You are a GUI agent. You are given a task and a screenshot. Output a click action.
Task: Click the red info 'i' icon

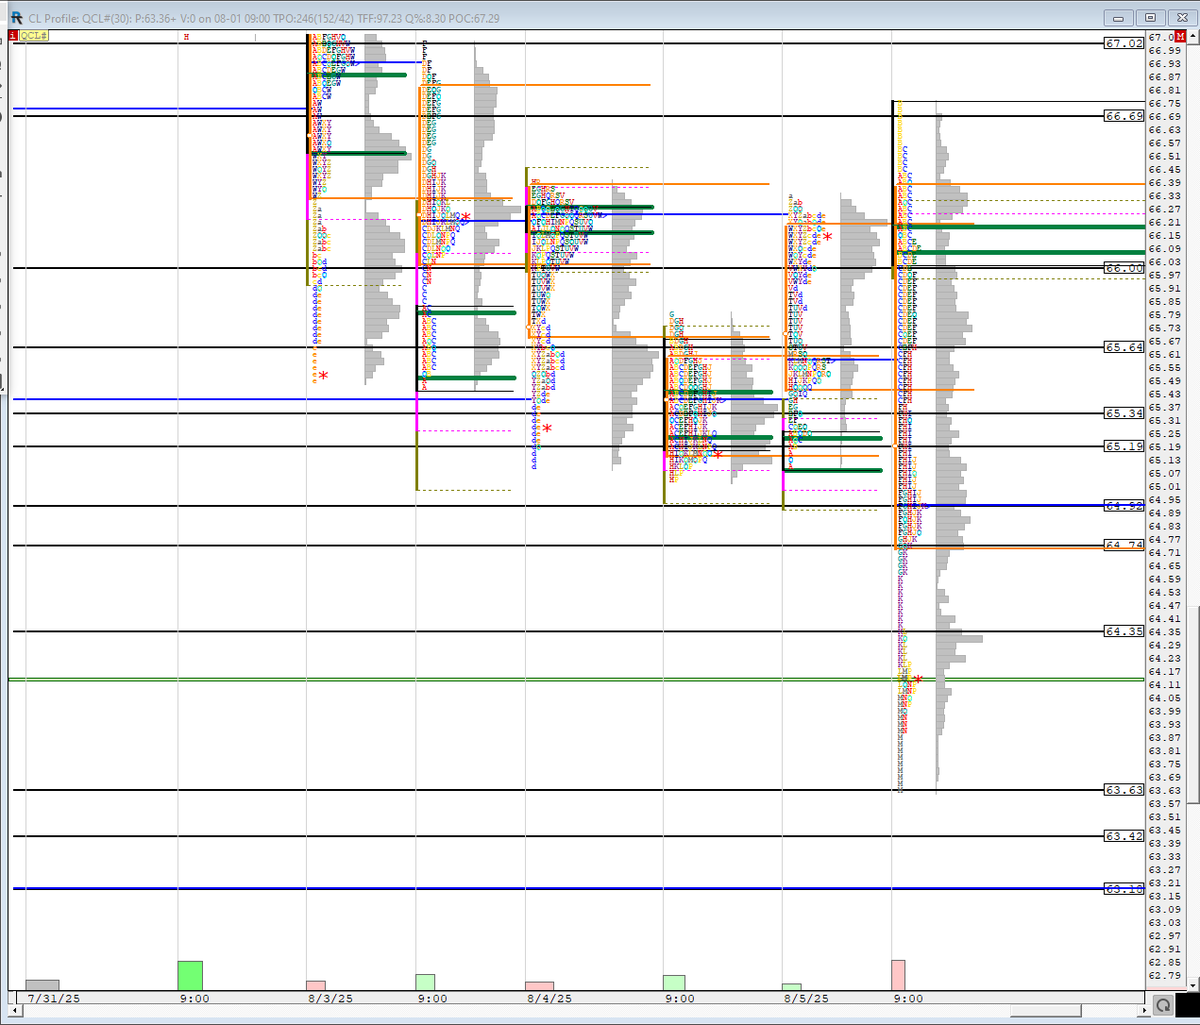point(12,35)
